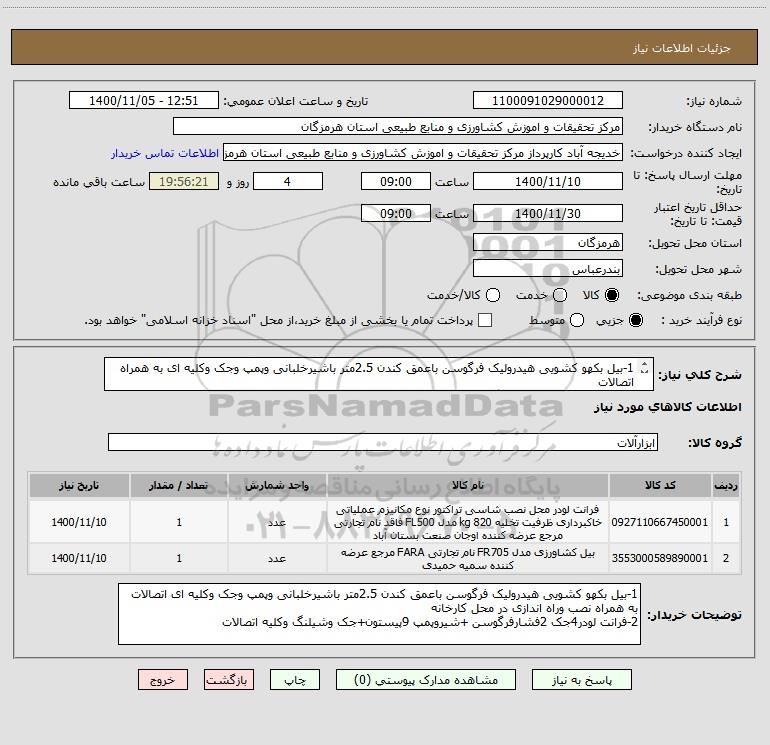Click the نام کالا column header
The height and width of the screenshot is (745, 770).
(468, 485)
